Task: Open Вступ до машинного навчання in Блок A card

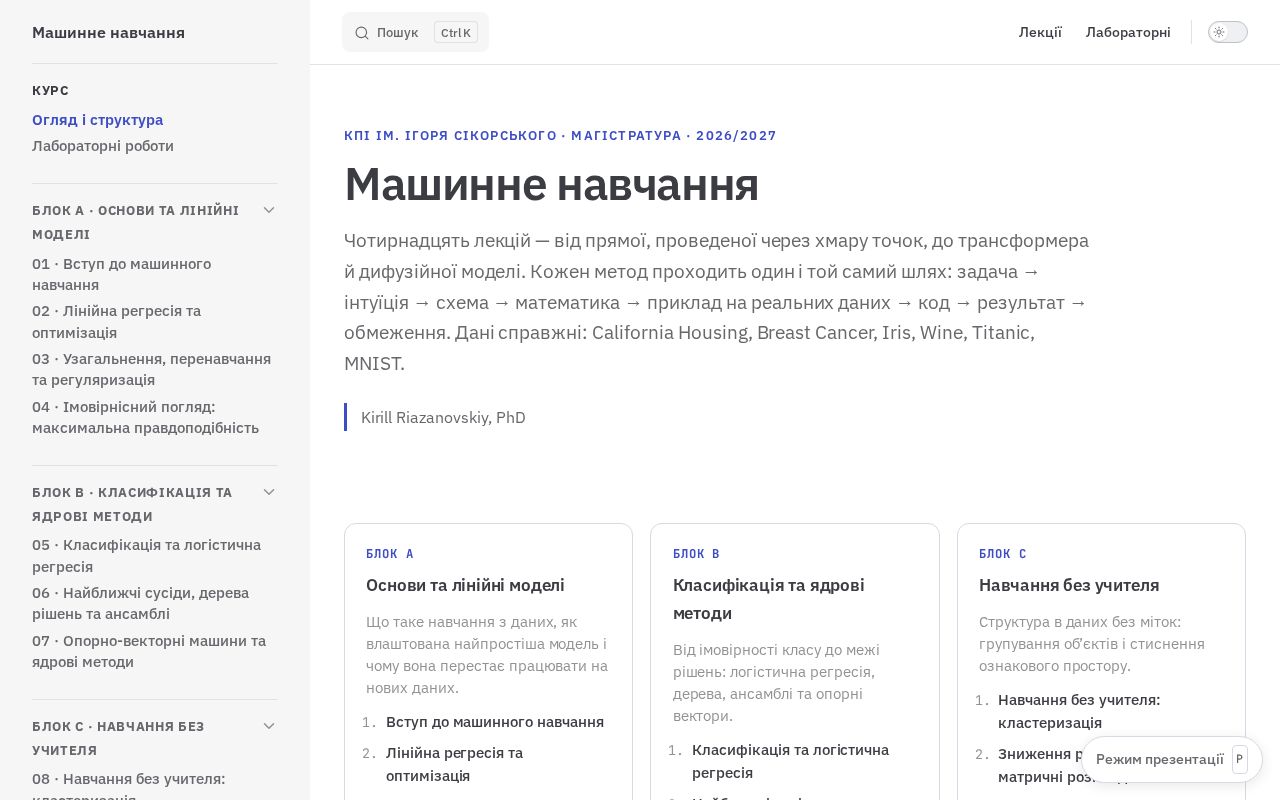Action: (x=495, y=722)
